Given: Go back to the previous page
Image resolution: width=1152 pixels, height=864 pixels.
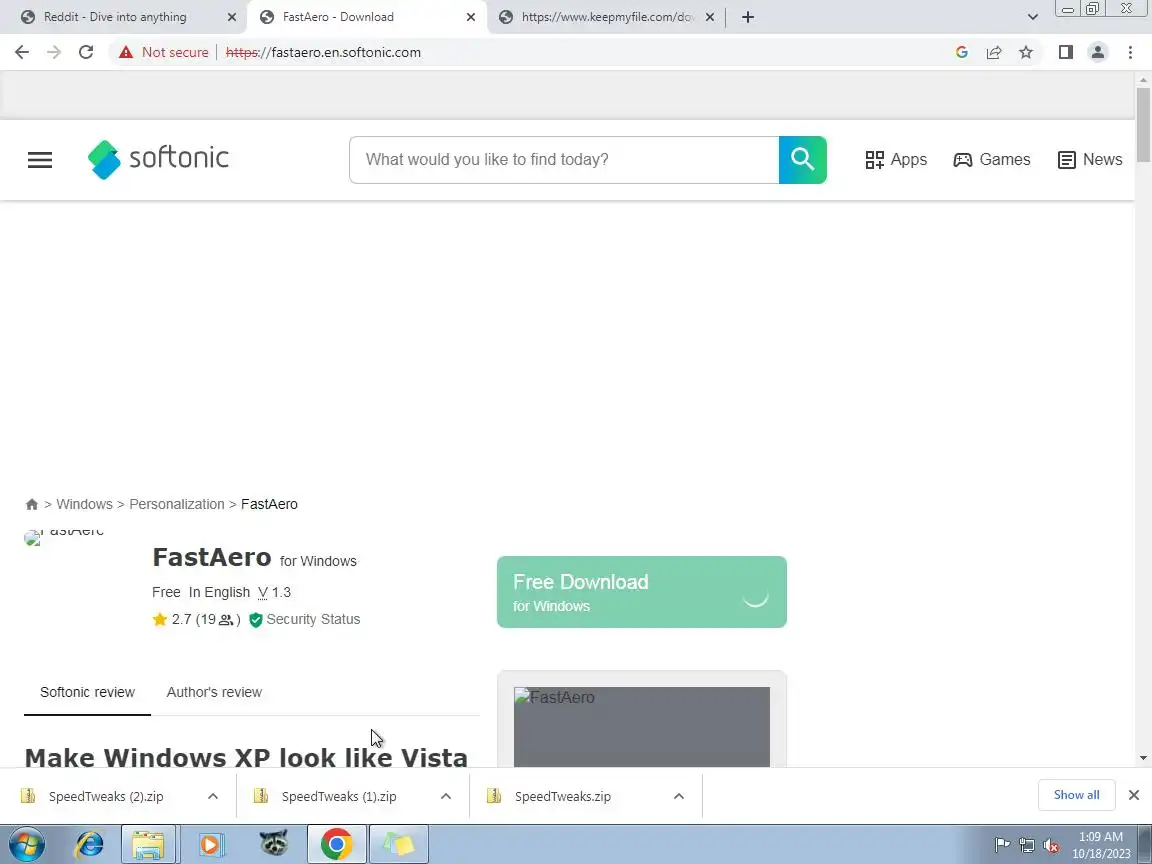Looking at the screenshot, I should (22, 52).
